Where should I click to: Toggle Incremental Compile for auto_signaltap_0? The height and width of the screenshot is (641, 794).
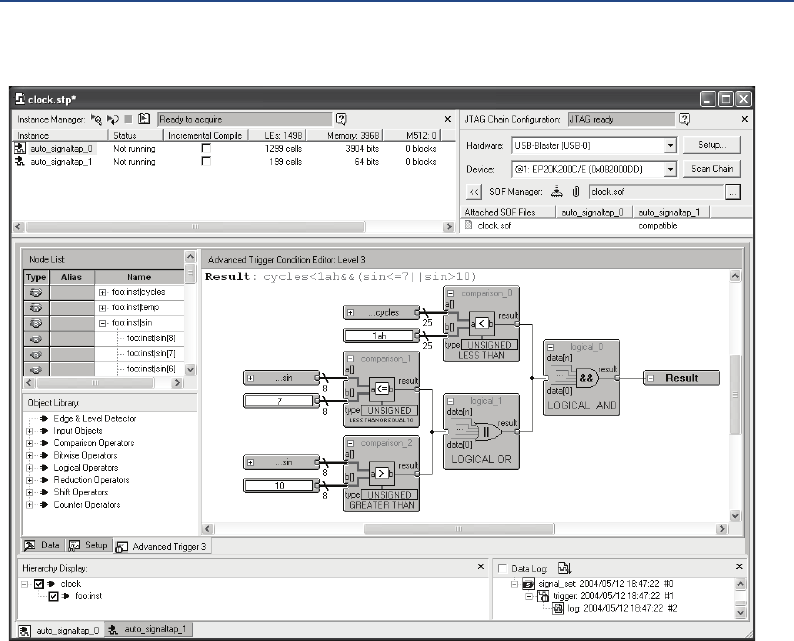pos(206,147)
